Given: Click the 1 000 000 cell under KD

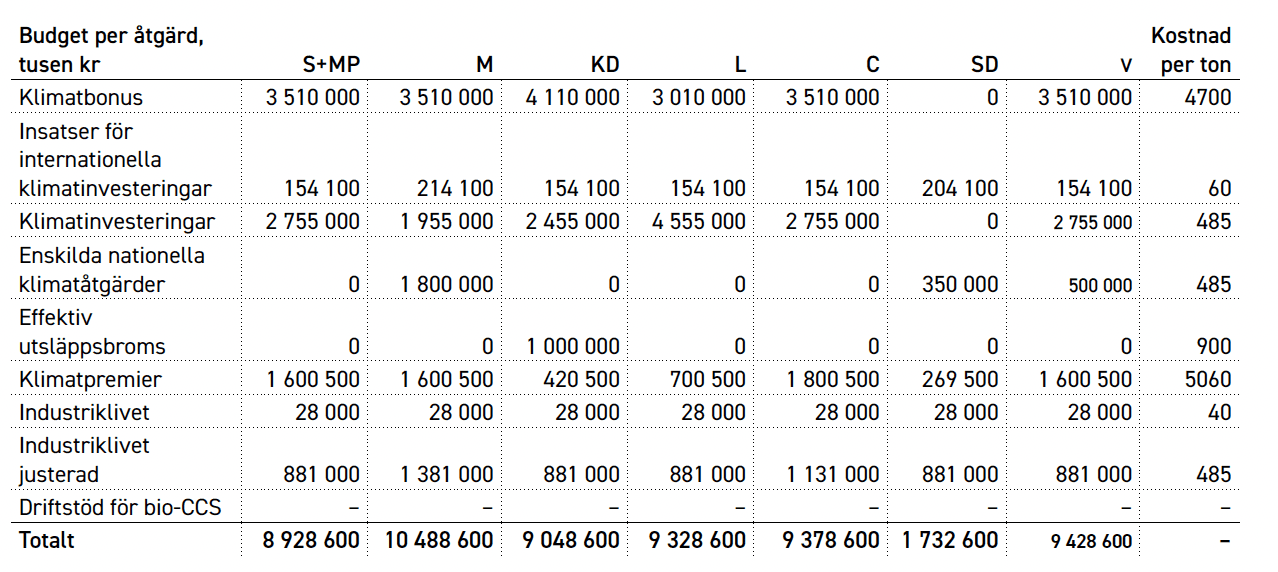Looking at the screenshot, I should [573, 347].
